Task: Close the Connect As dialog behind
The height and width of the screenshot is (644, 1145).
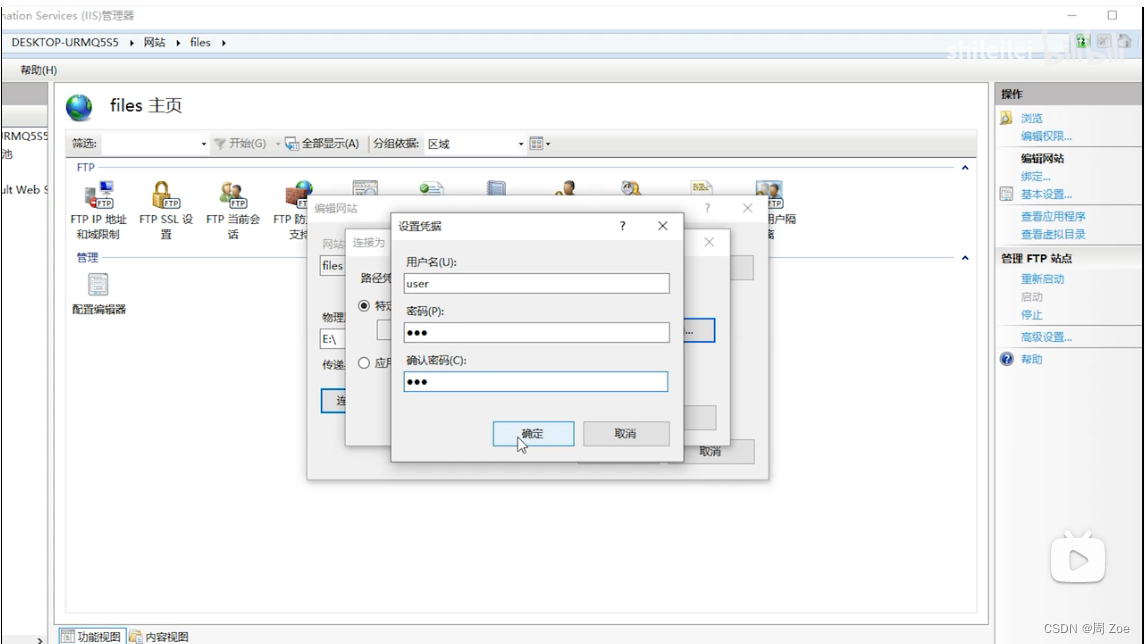Action: point(709,242)
